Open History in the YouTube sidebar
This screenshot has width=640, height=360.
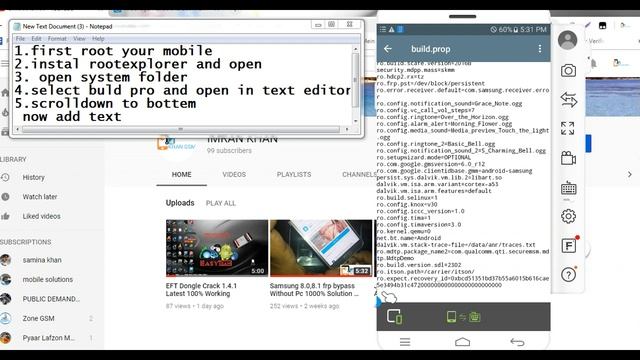click(x=33, y=178)
